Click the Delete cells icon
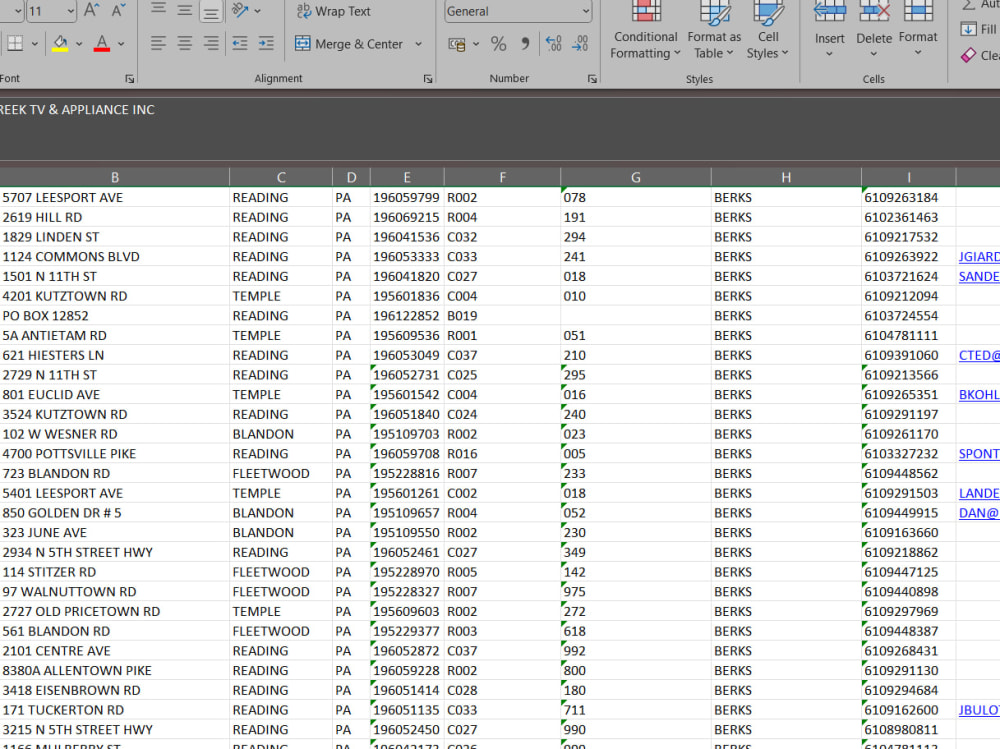This screenshot has height=749, width=1000. point(874,11)
